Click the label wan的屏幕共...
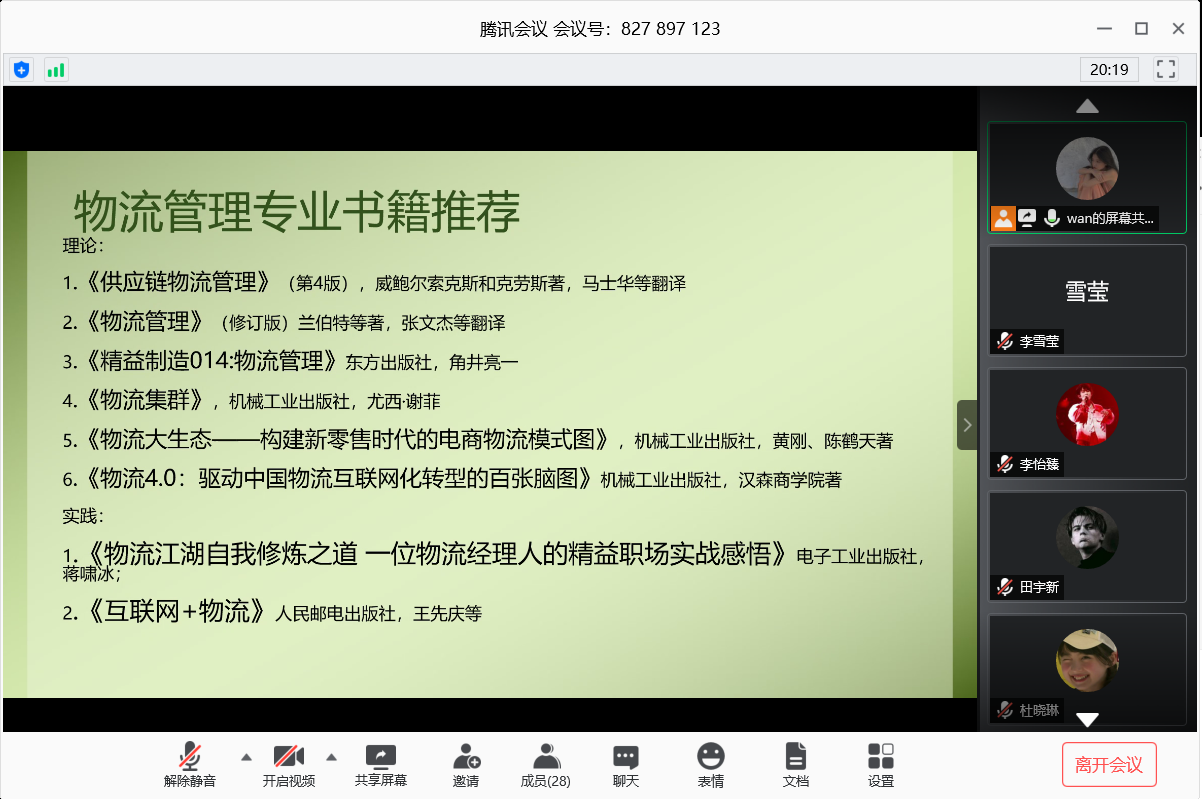 1110,218
